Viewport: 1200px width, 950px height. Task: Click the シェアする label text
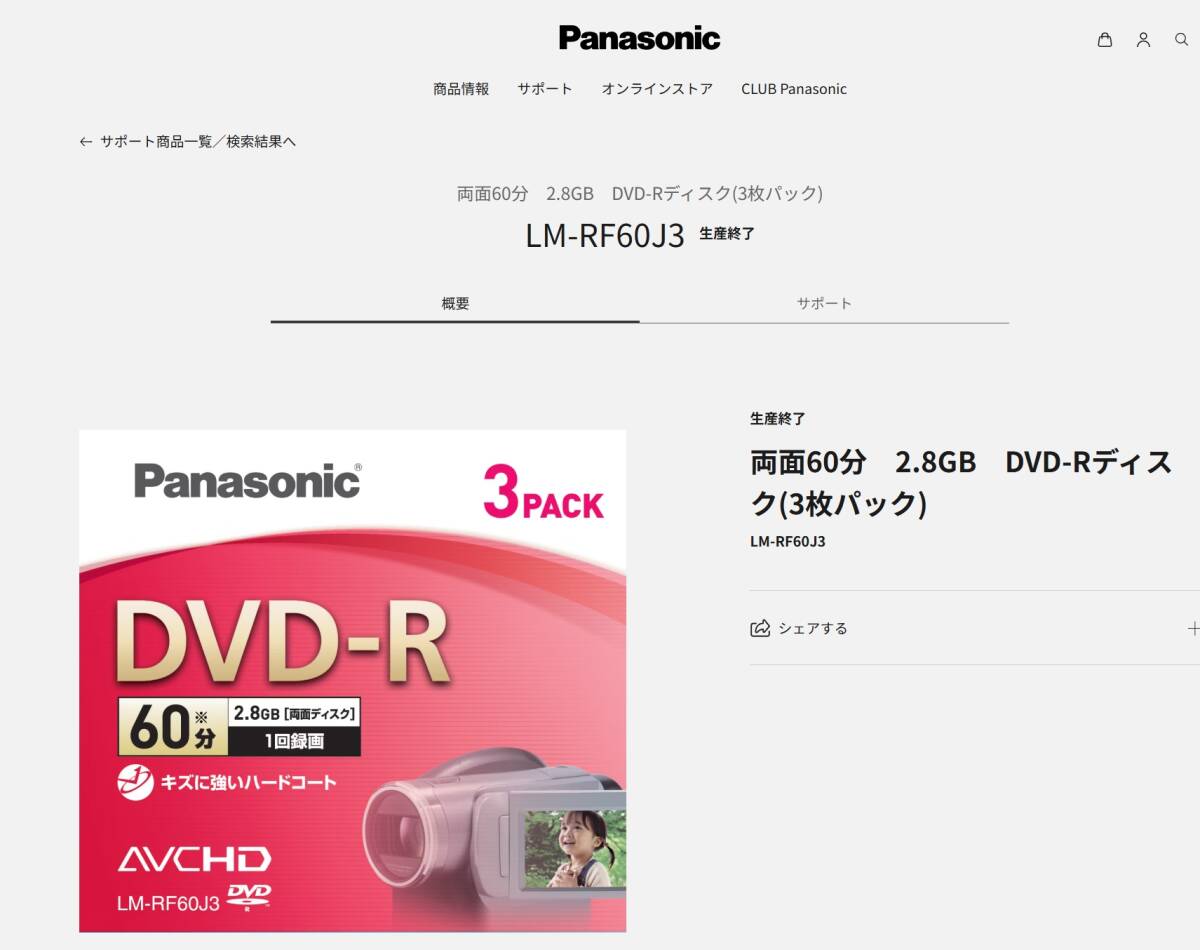813,628
